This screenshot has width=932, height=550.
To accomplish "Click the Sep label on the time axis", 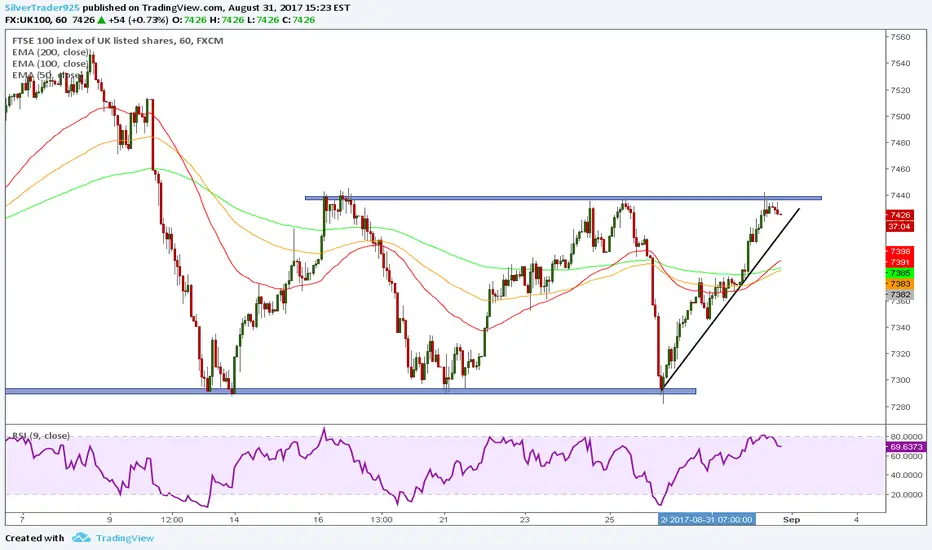I will click(791, 520).
